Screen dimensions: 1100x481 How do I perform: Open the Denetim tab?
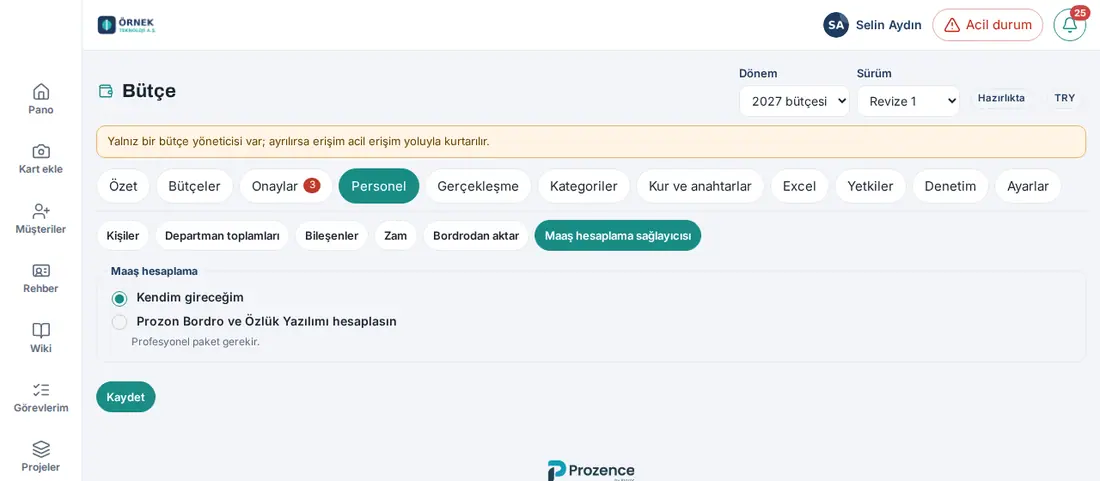(x=950, y=186)
